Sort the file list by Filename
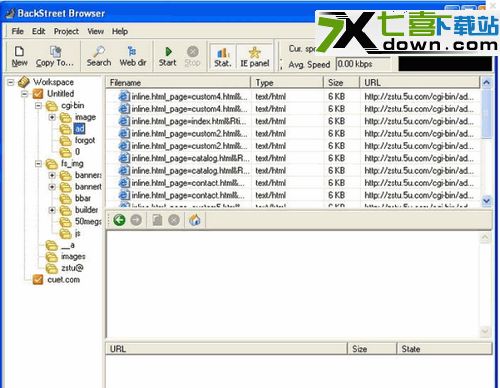This screenshot has width=500, height=388. (178, 82)
